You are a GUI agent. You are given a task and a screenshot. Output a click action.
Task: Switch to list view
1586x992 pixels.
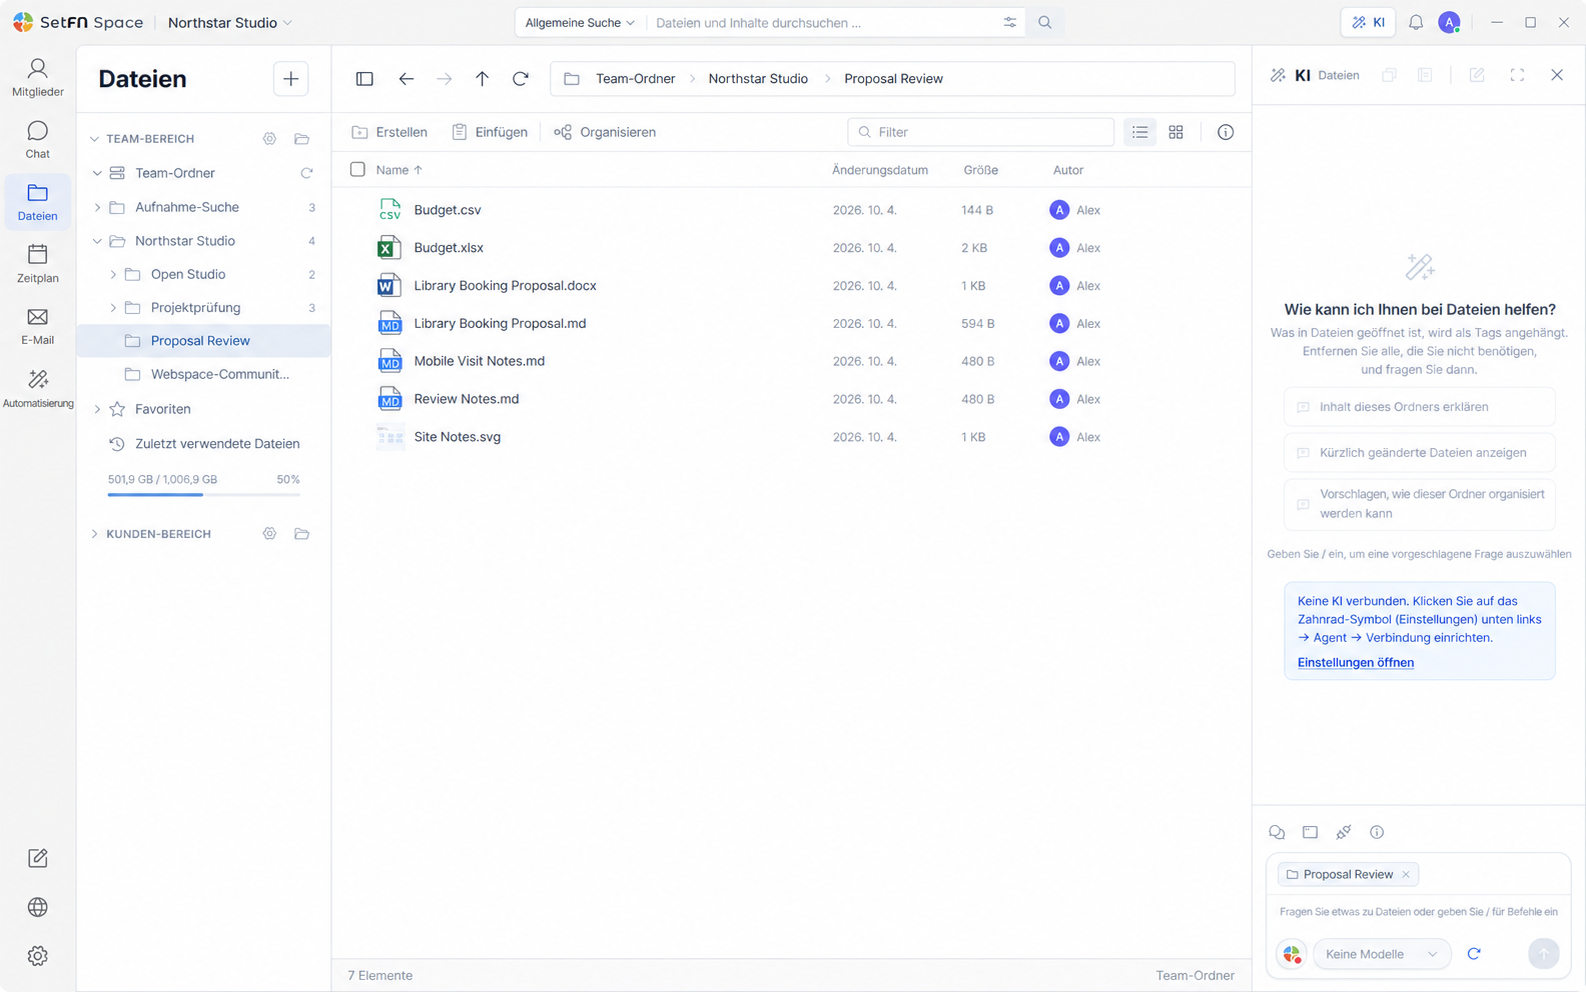(x=1140, y=132)
